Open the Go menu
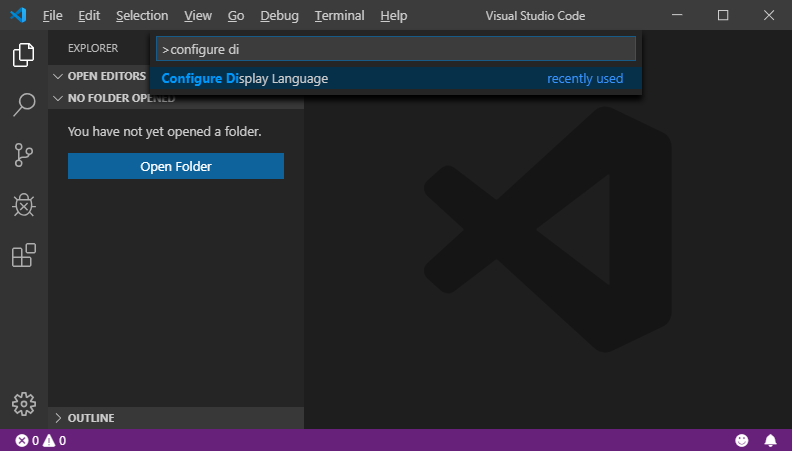This screenshot has width=792, height=451. click(x=236, y=16)
